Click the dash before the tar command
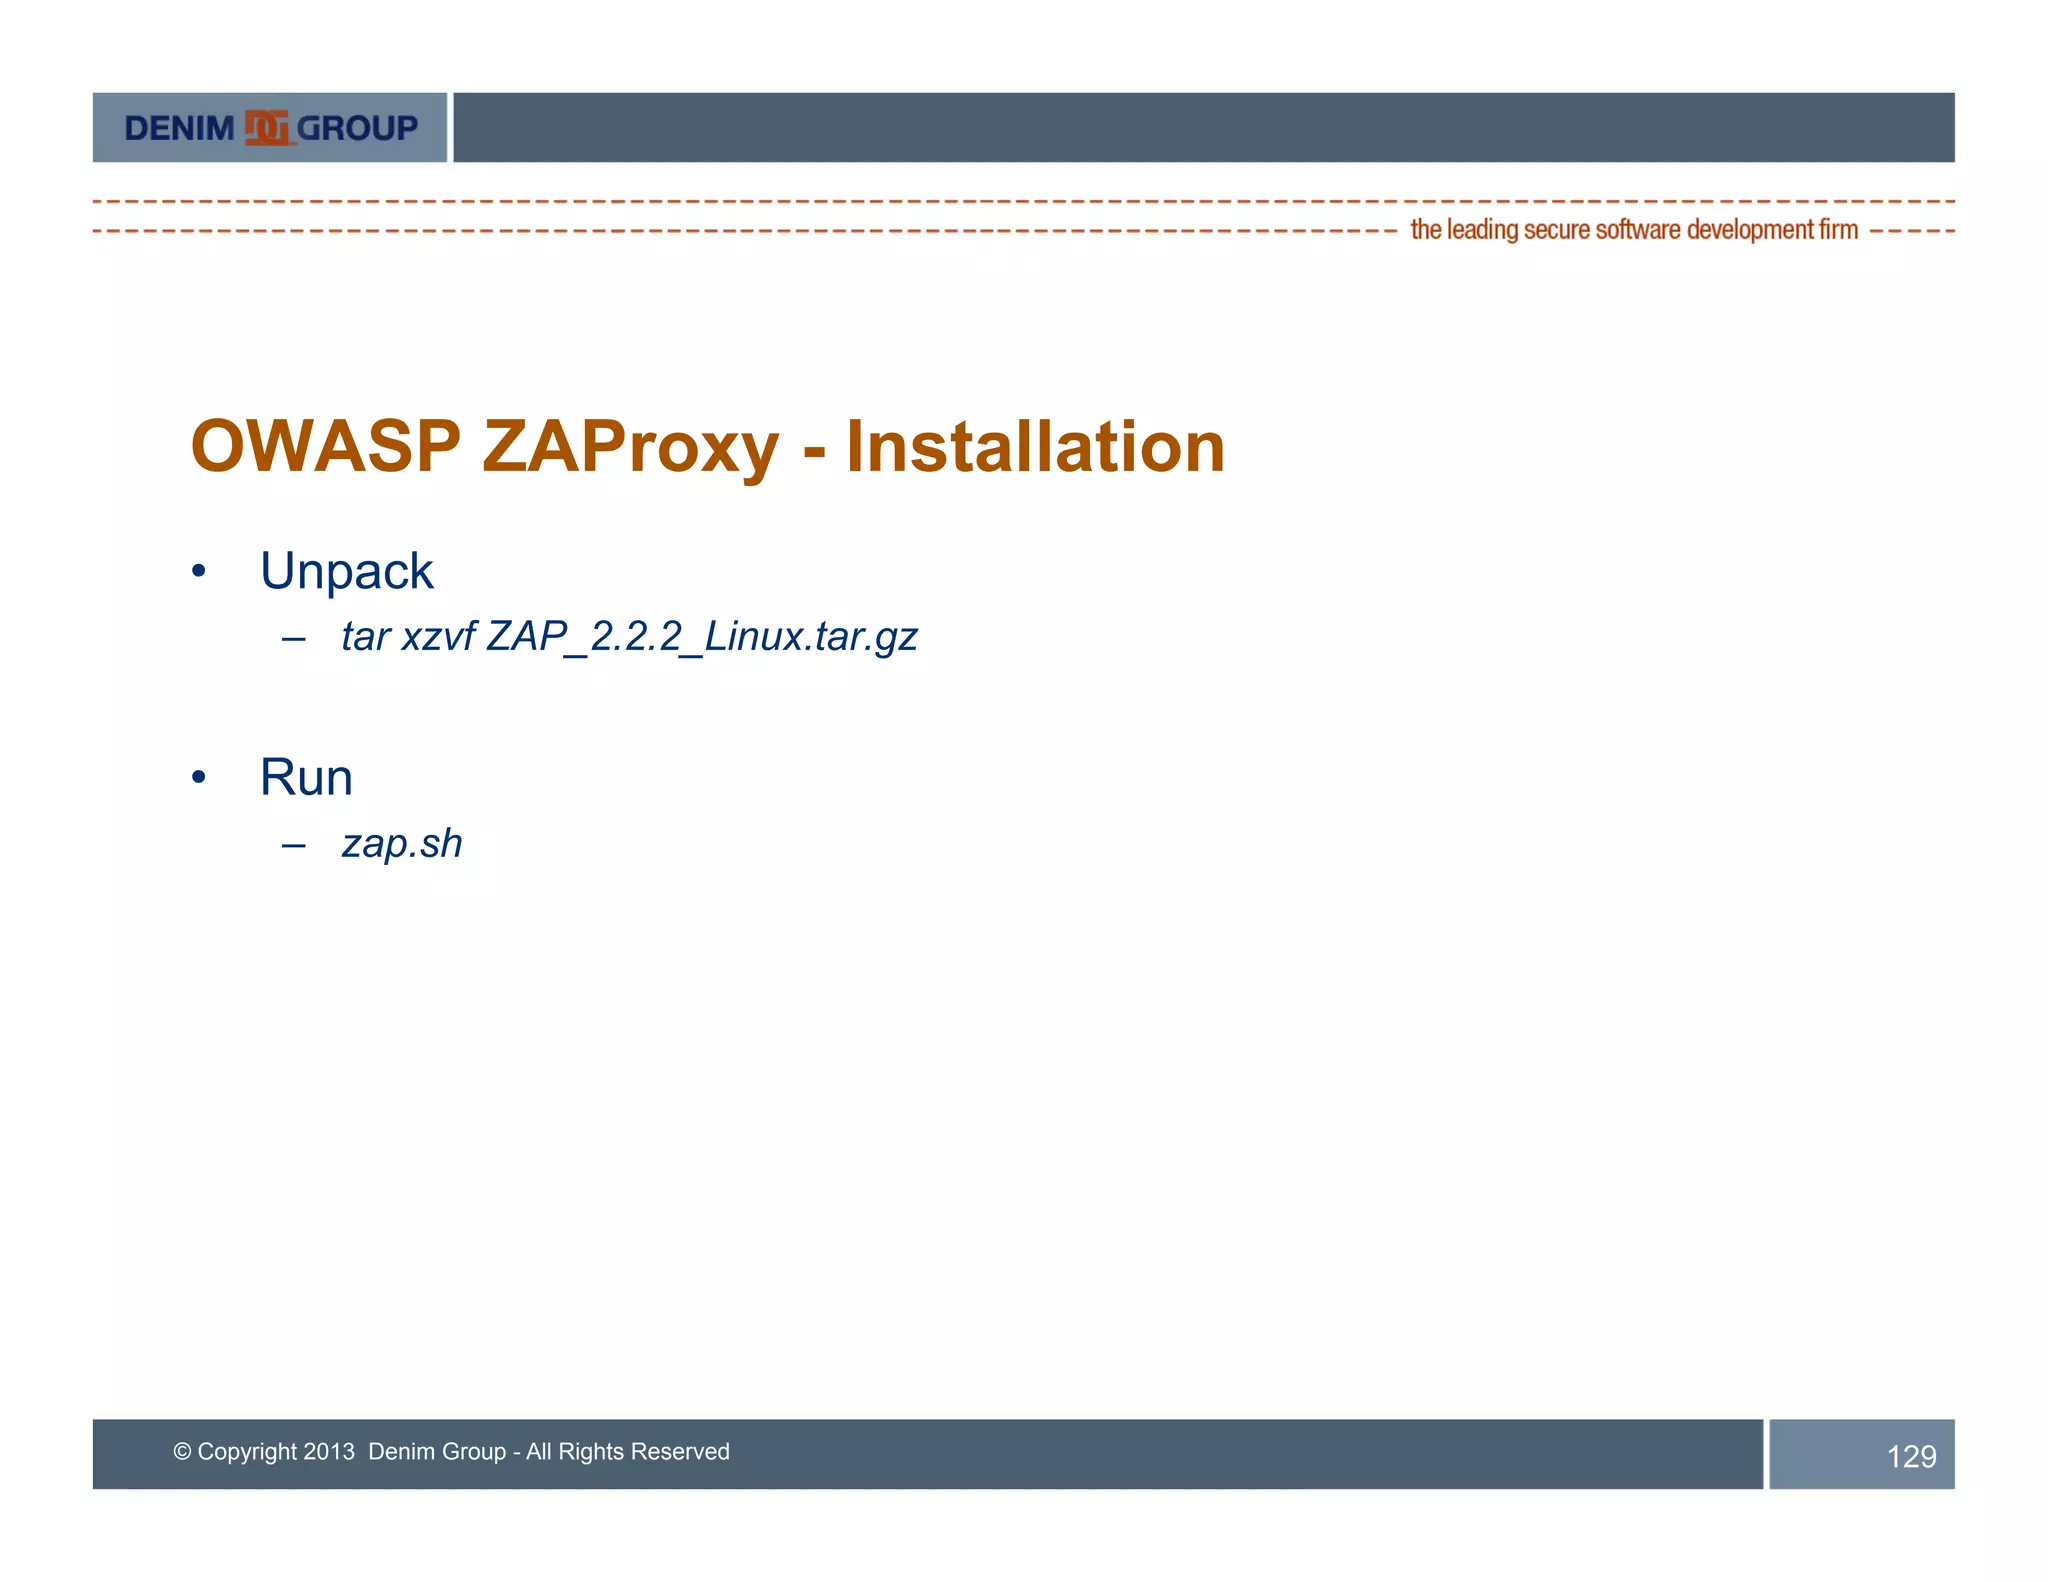Image resolution: width=2048 pixels, height=1582 pixels. tap(293, 638)
